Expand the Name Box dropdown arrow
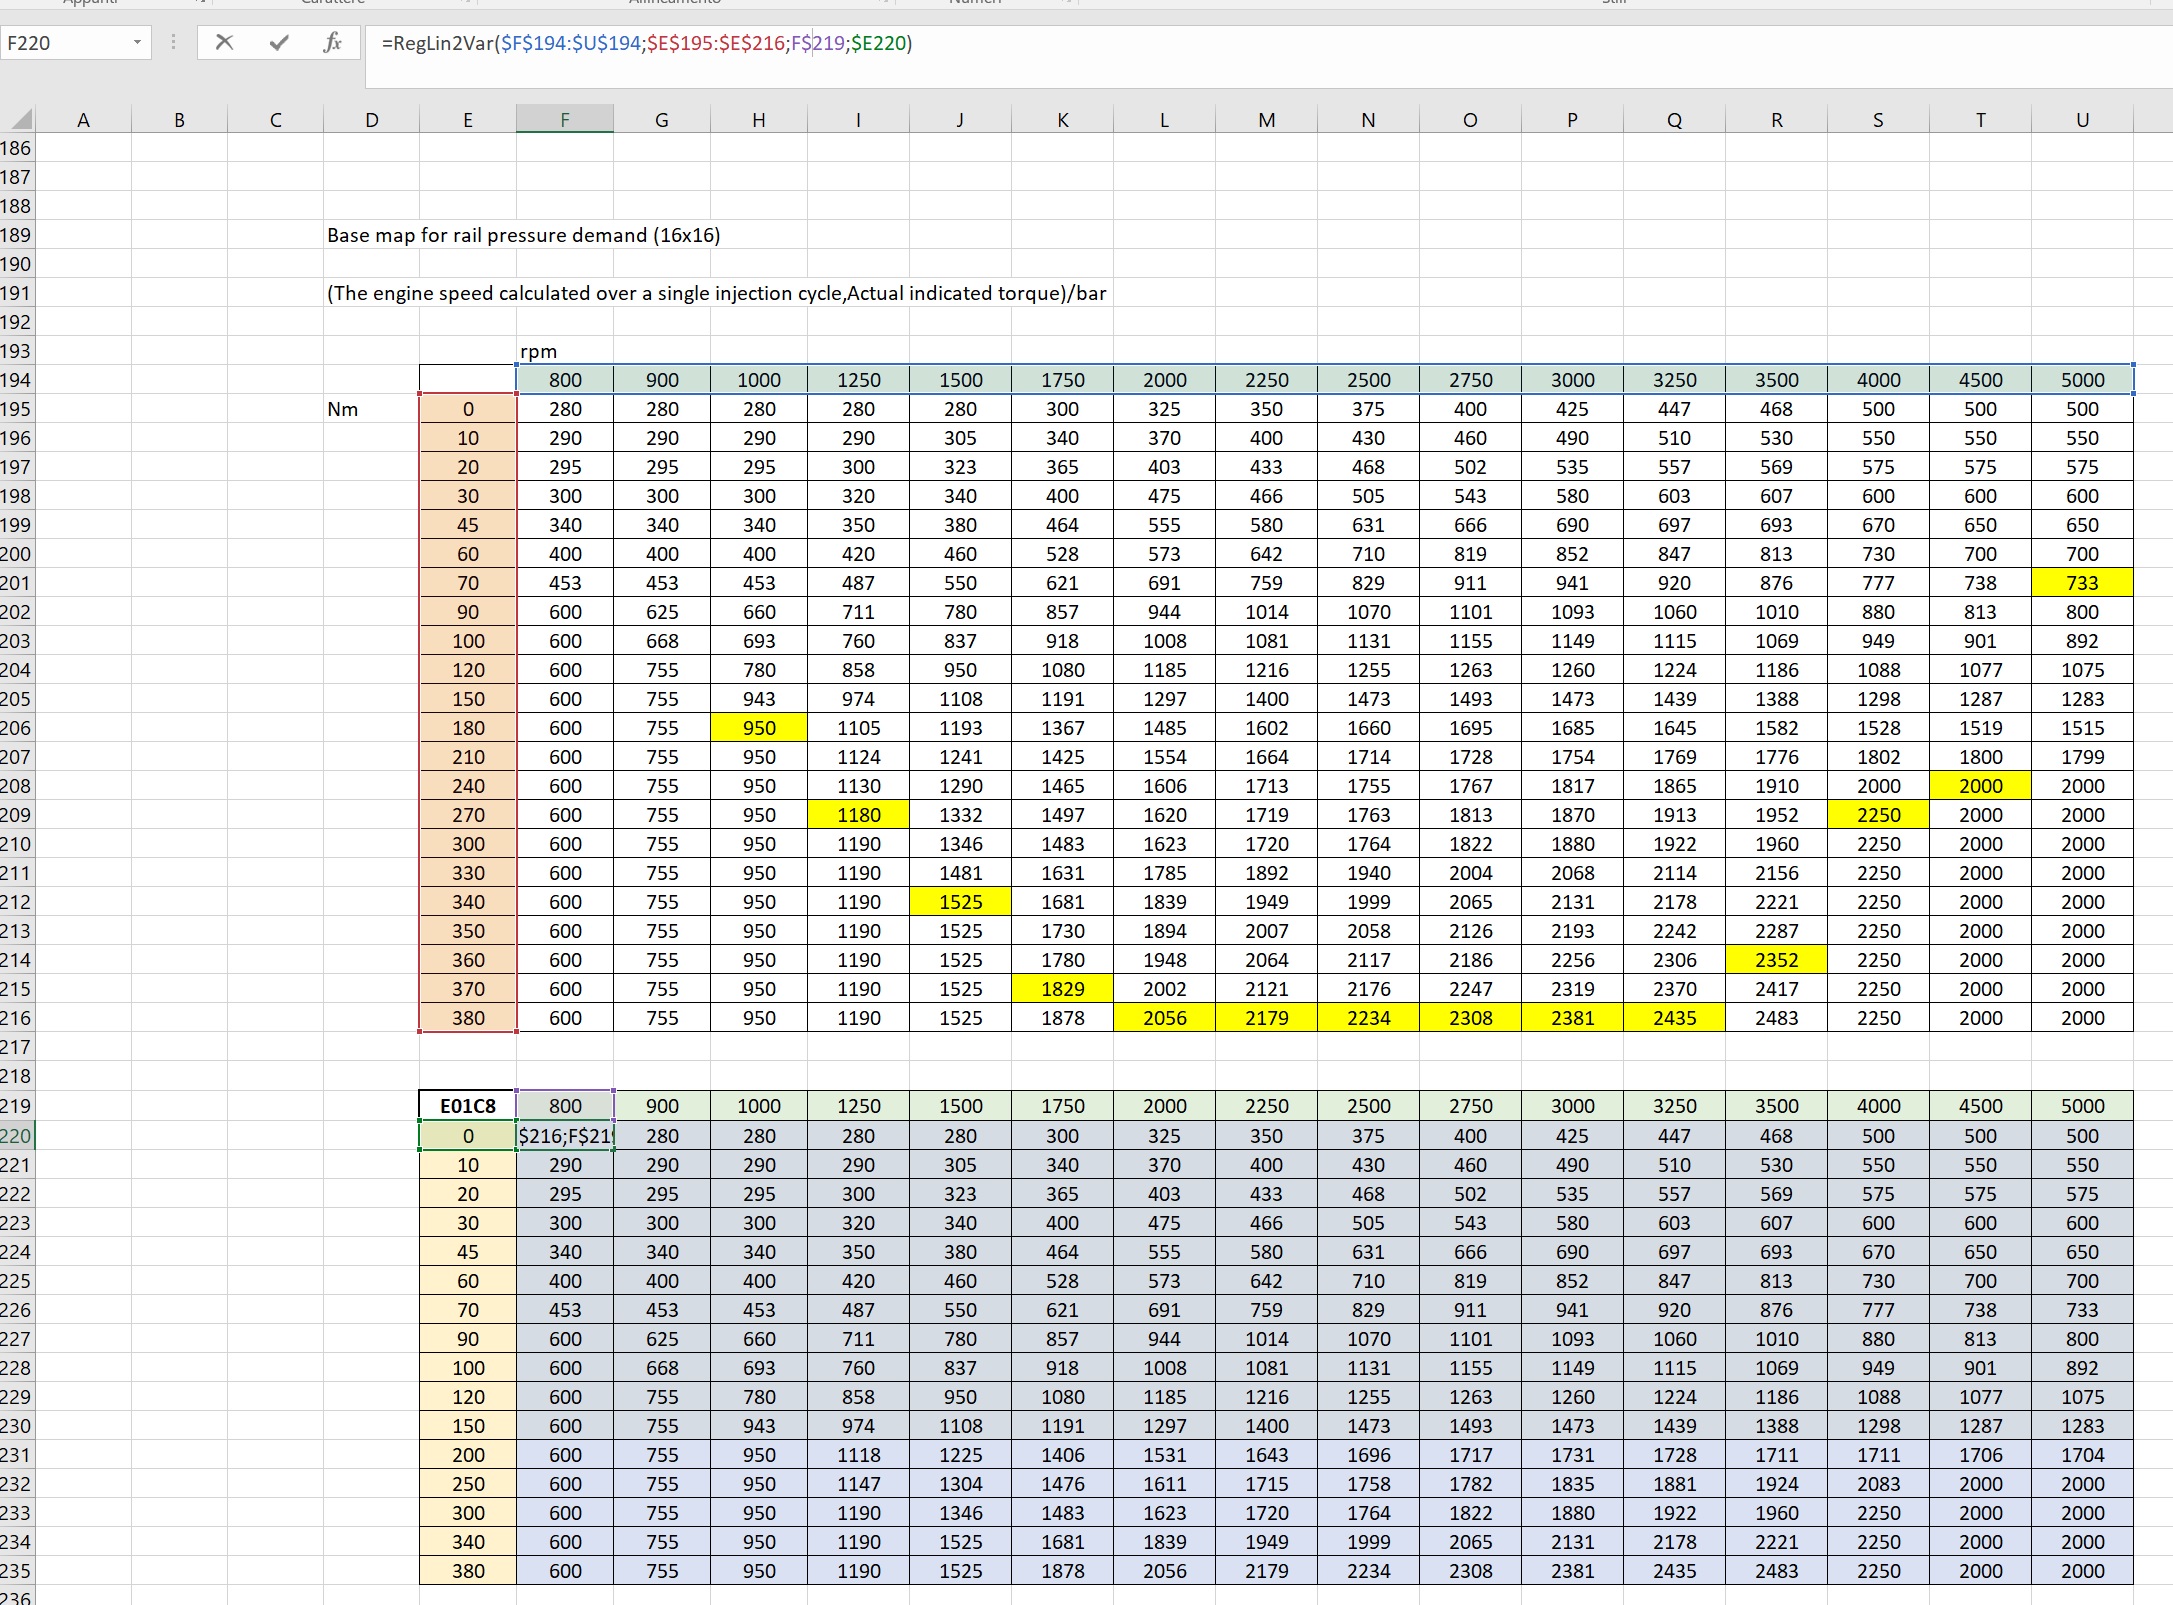The width and height of the screenshot is (2173, 1605). [x=137, y=42]
